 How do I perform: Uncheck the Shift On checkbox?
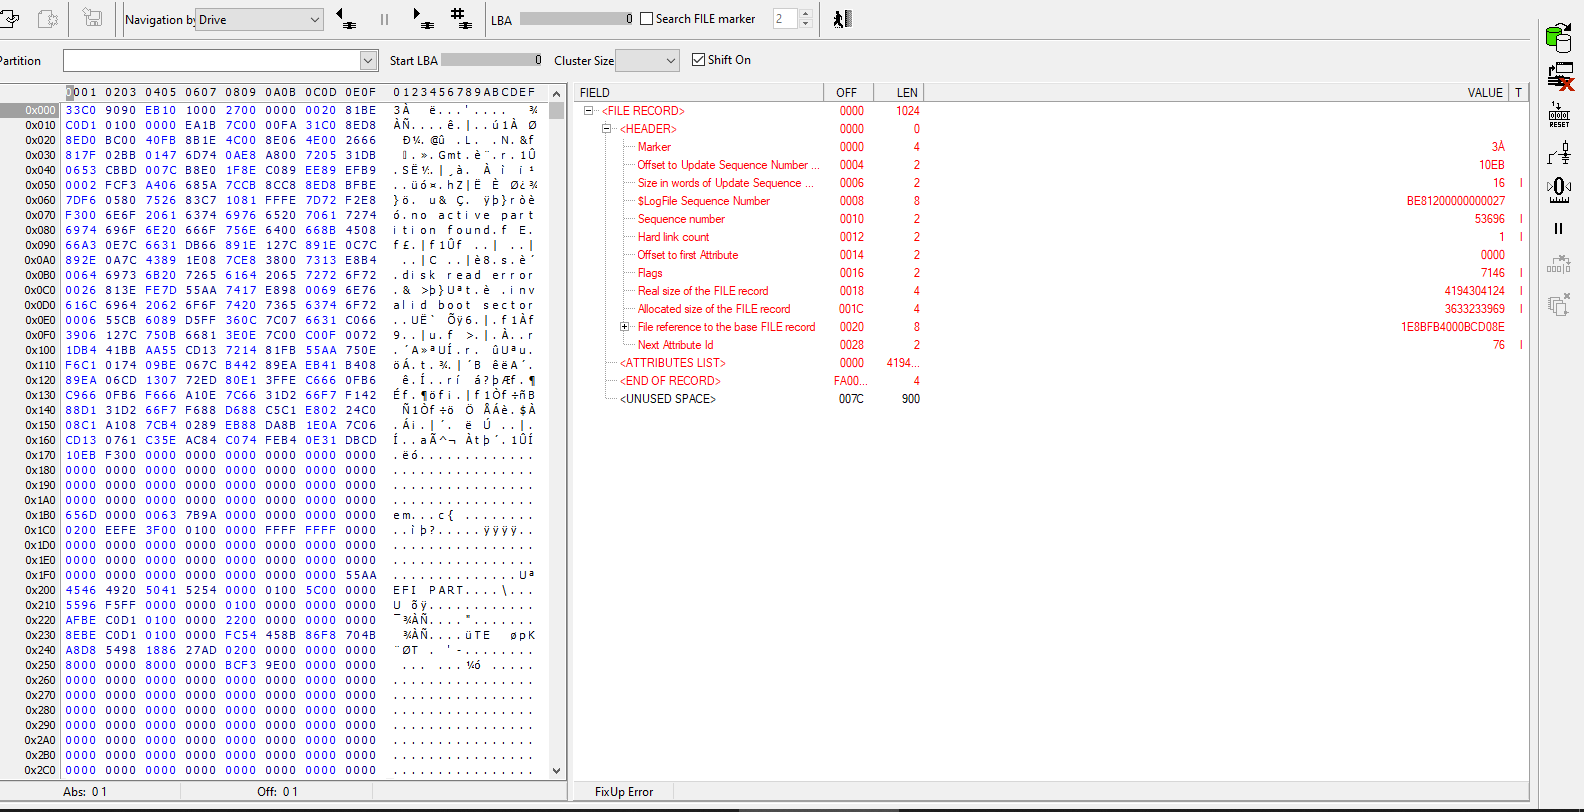click(x=699, y=60)
